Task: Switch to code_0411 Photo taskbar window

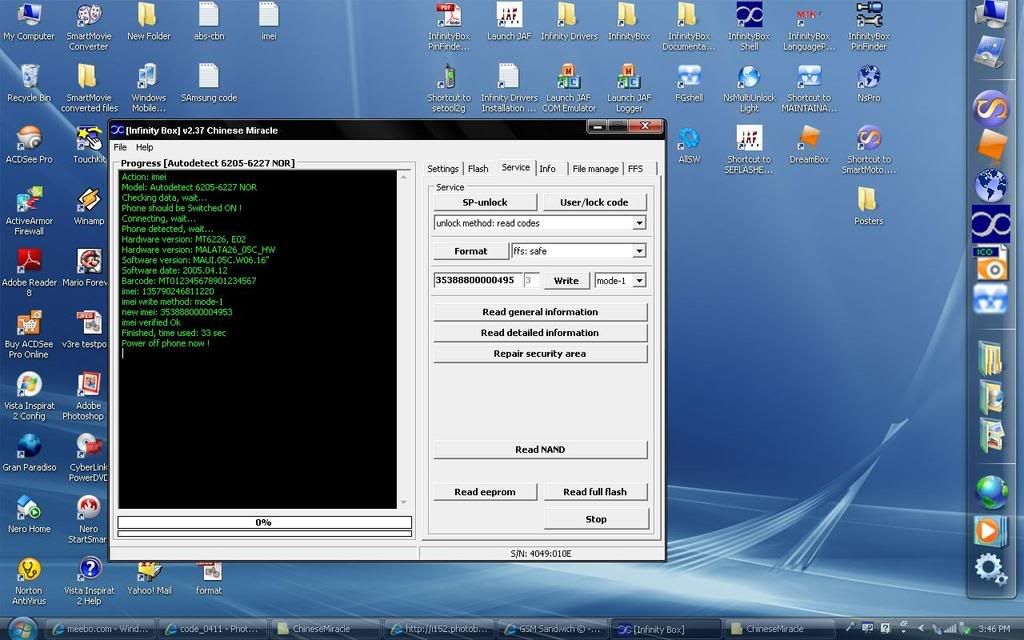Action: point(214,630)
